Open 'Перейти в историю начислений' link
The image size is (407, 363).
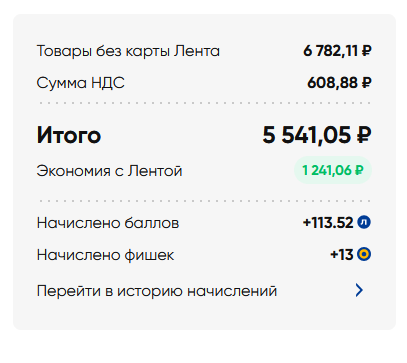click(157, 291)
